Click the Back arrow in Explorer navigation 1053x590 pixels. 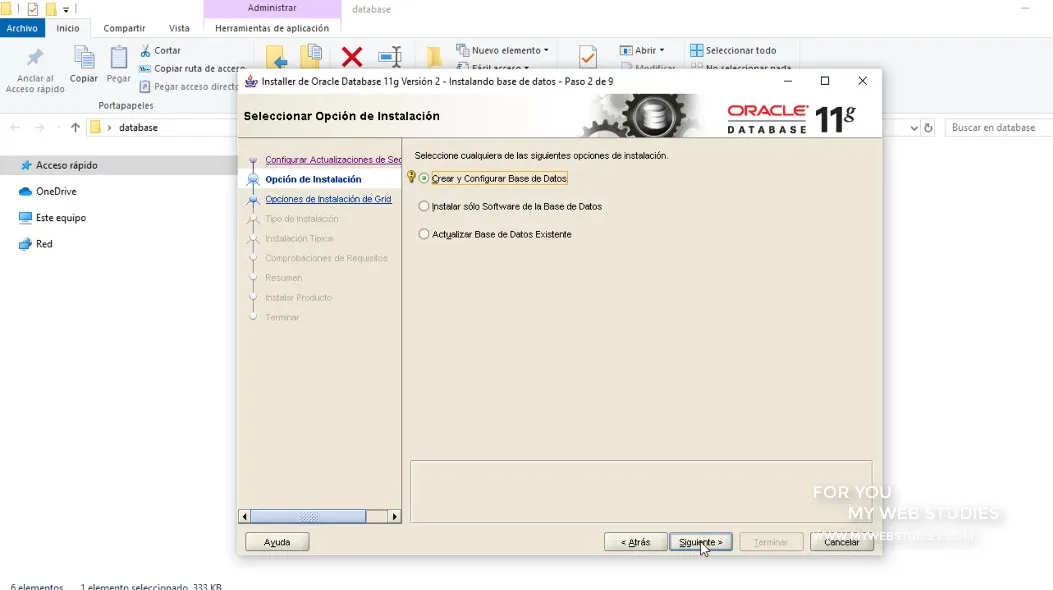[15, 128]
